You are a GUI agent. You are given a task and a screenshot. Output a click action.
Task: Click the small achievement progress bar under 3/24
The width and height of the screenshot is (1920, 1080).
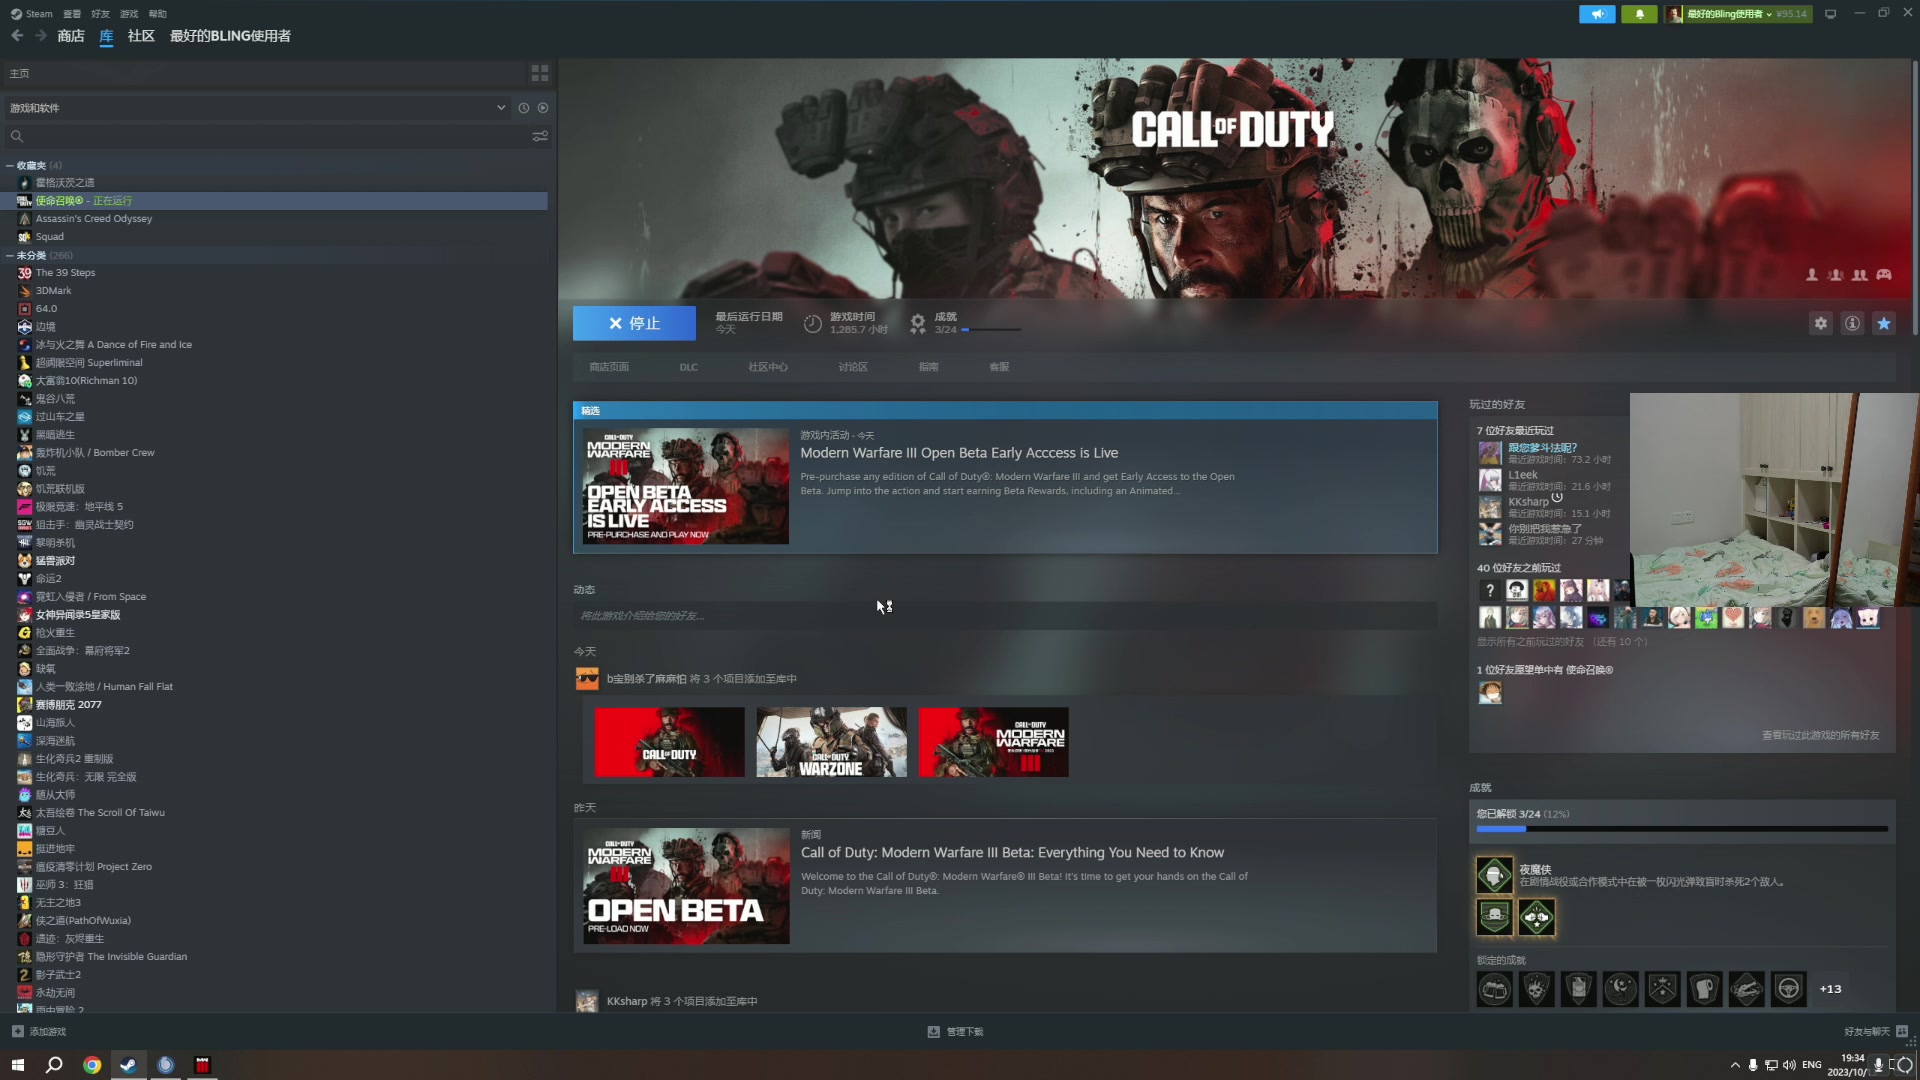point(991,330)
